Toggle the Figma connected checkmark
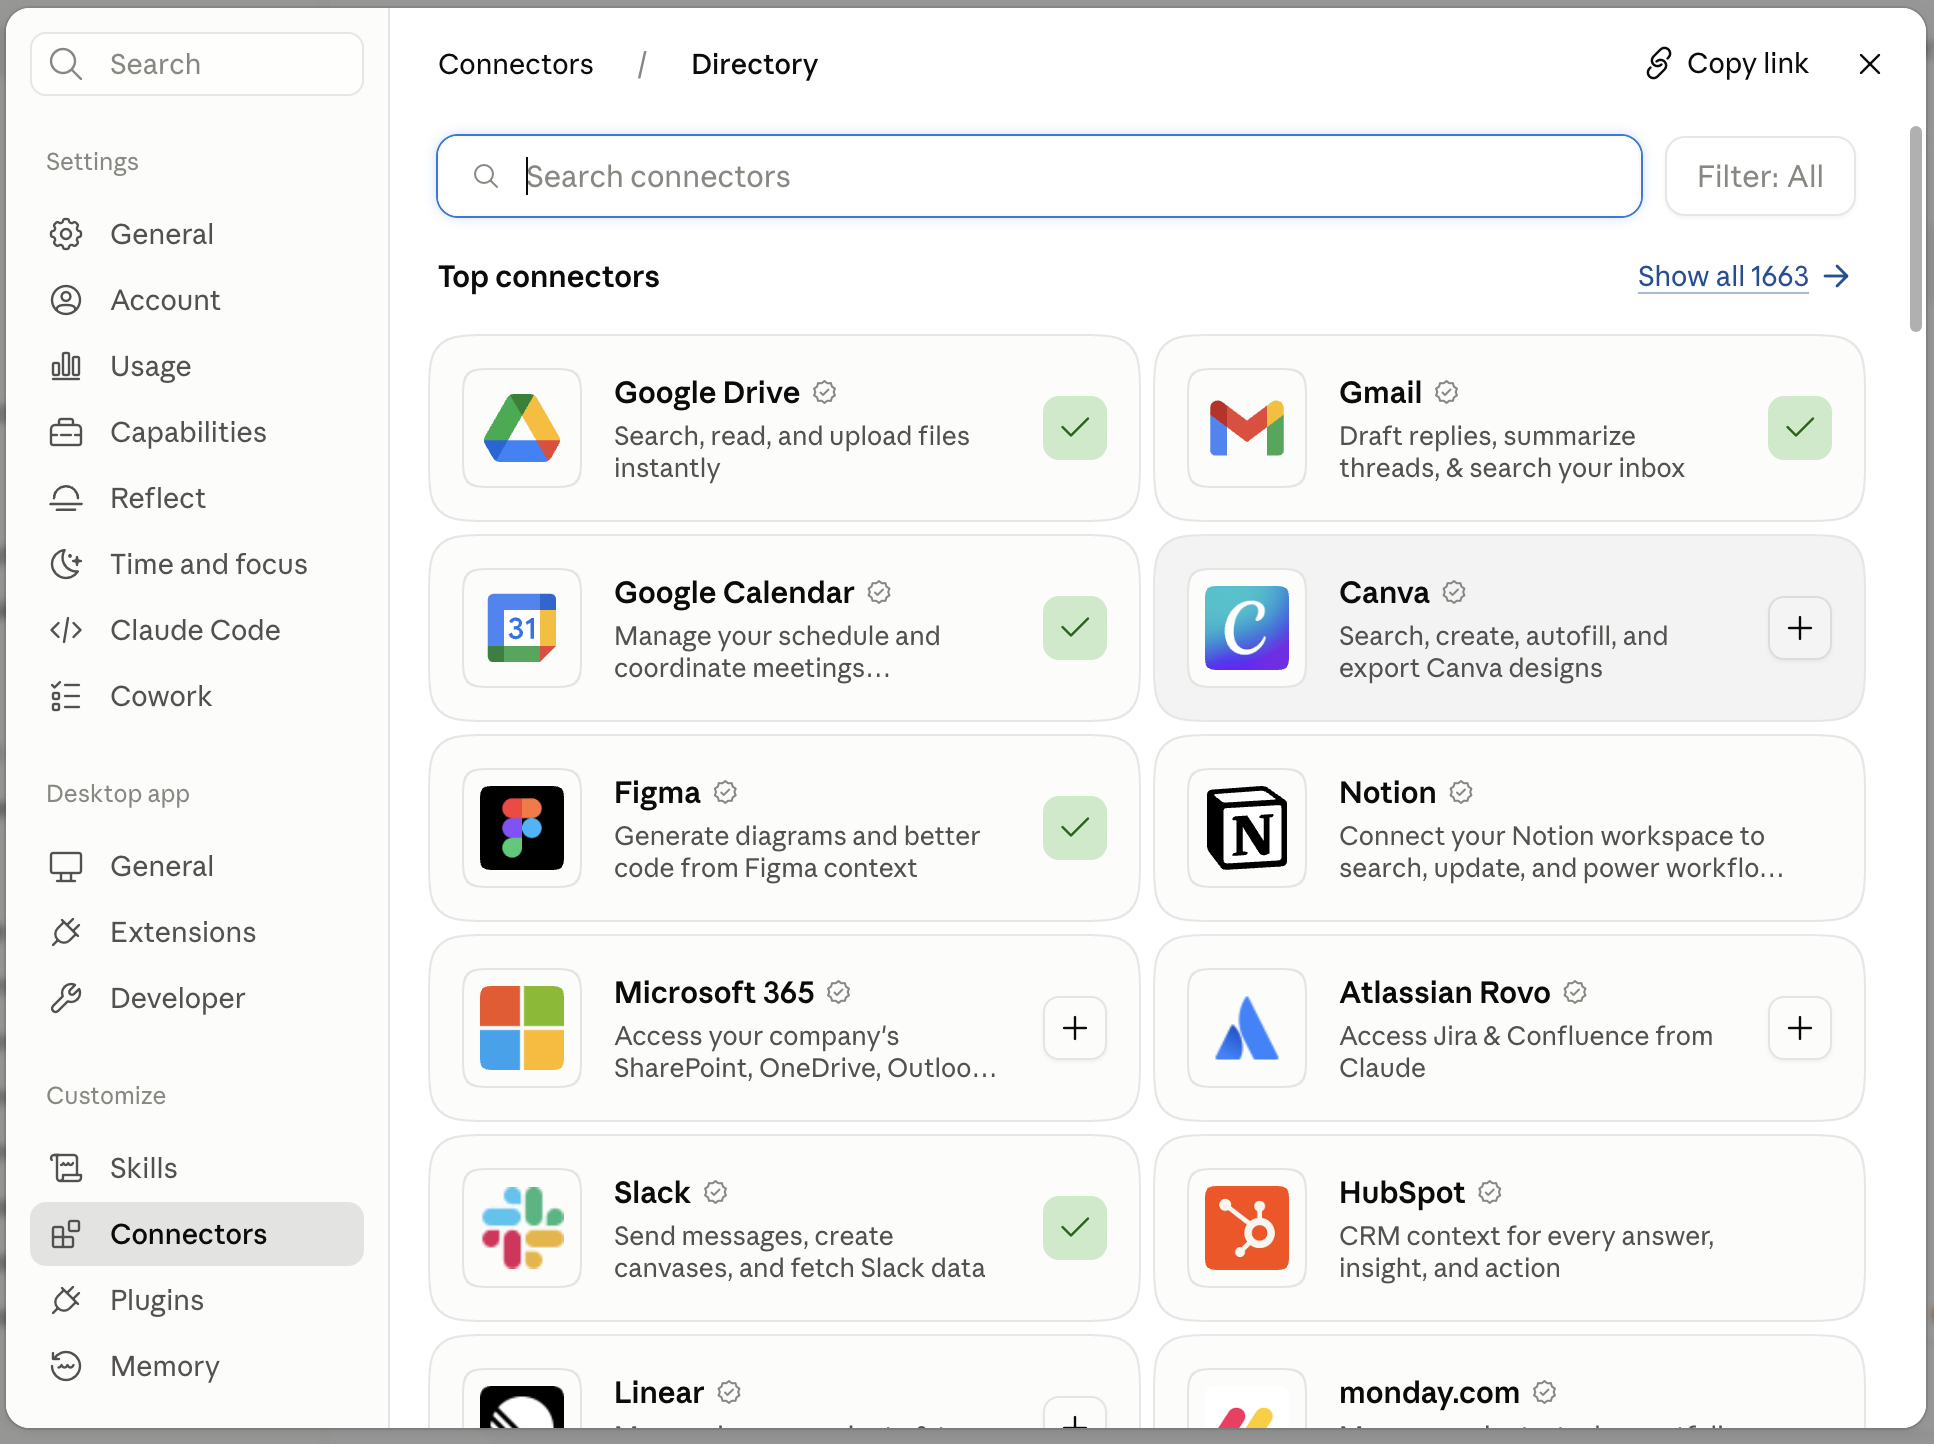 (1075, 828)
